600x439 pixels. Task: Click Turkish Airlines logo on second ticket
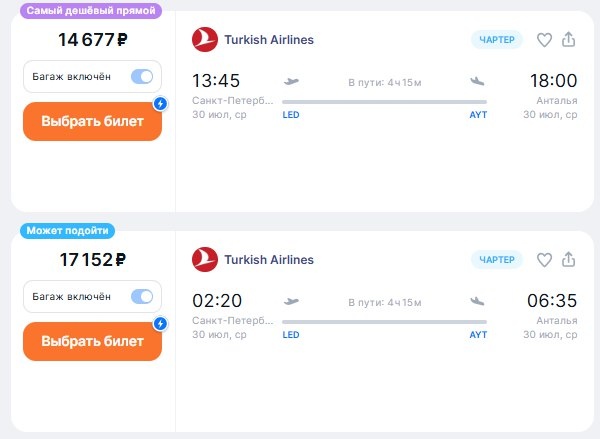(204, 260)
